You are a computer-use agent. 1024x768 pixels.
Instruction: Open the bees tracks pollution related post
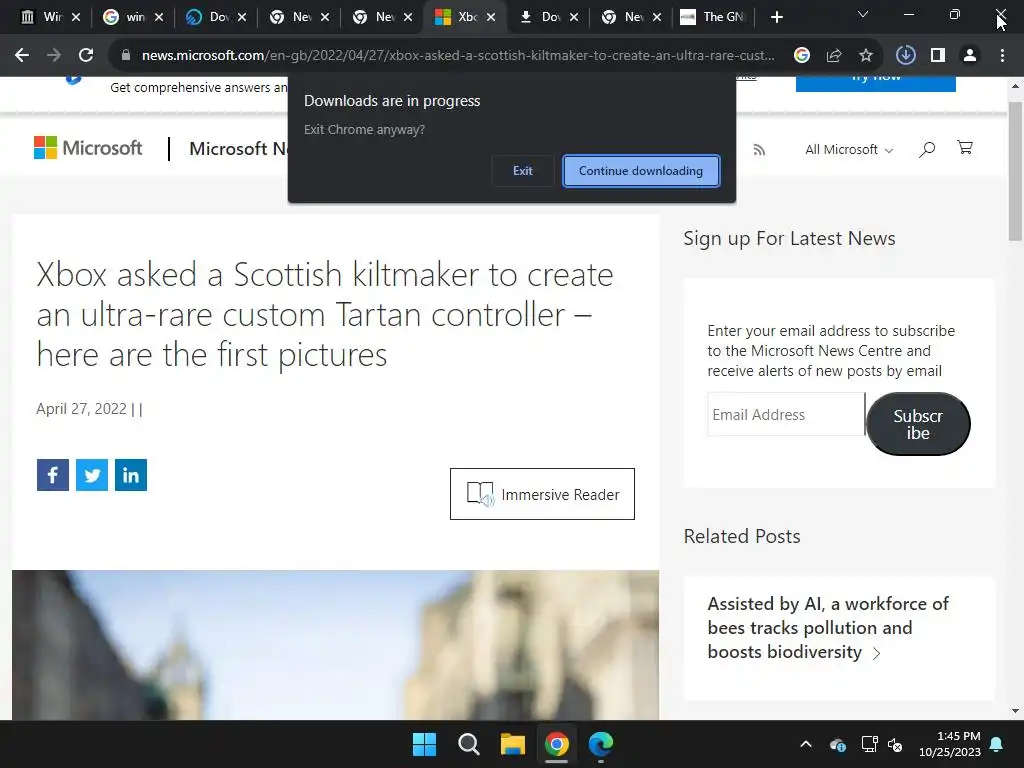coord(828,628)
